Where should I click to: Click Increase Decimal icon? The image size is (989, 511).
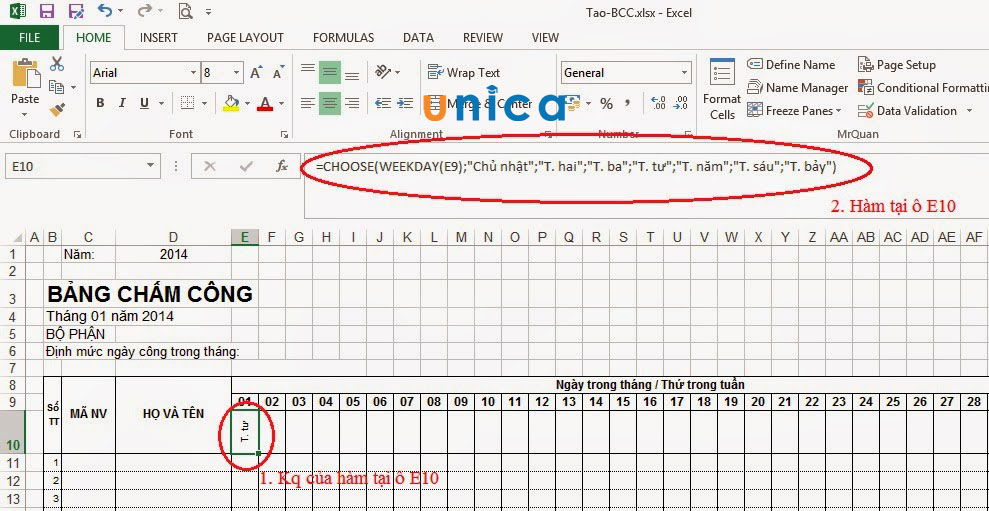657,103
